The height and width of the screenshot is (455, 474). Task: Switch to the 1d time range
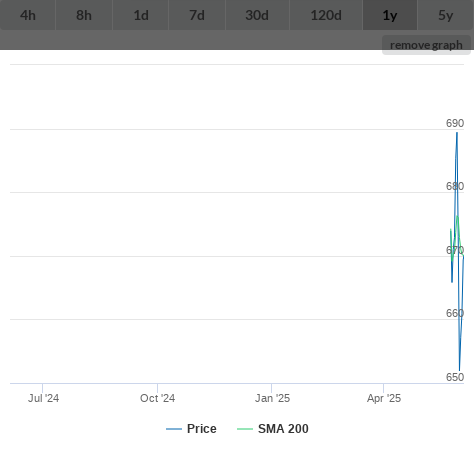(141, 15)
